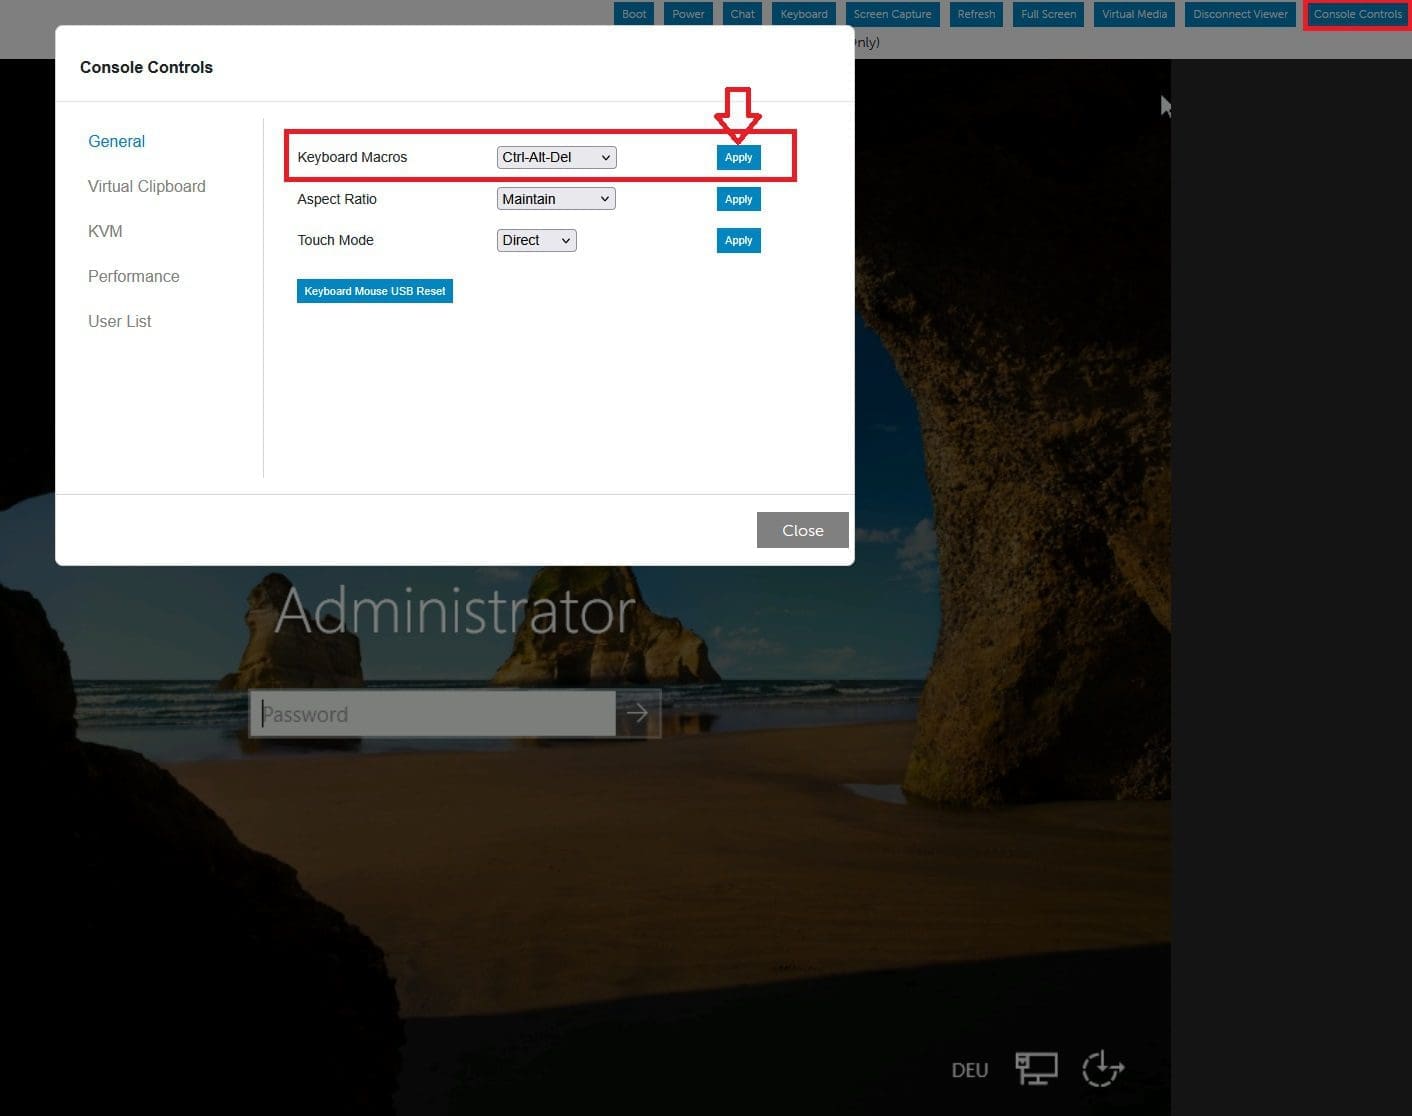The image size is (1412, 1116).
Task: Close the Console Controls dialog
Action: [x=802, y=530]
